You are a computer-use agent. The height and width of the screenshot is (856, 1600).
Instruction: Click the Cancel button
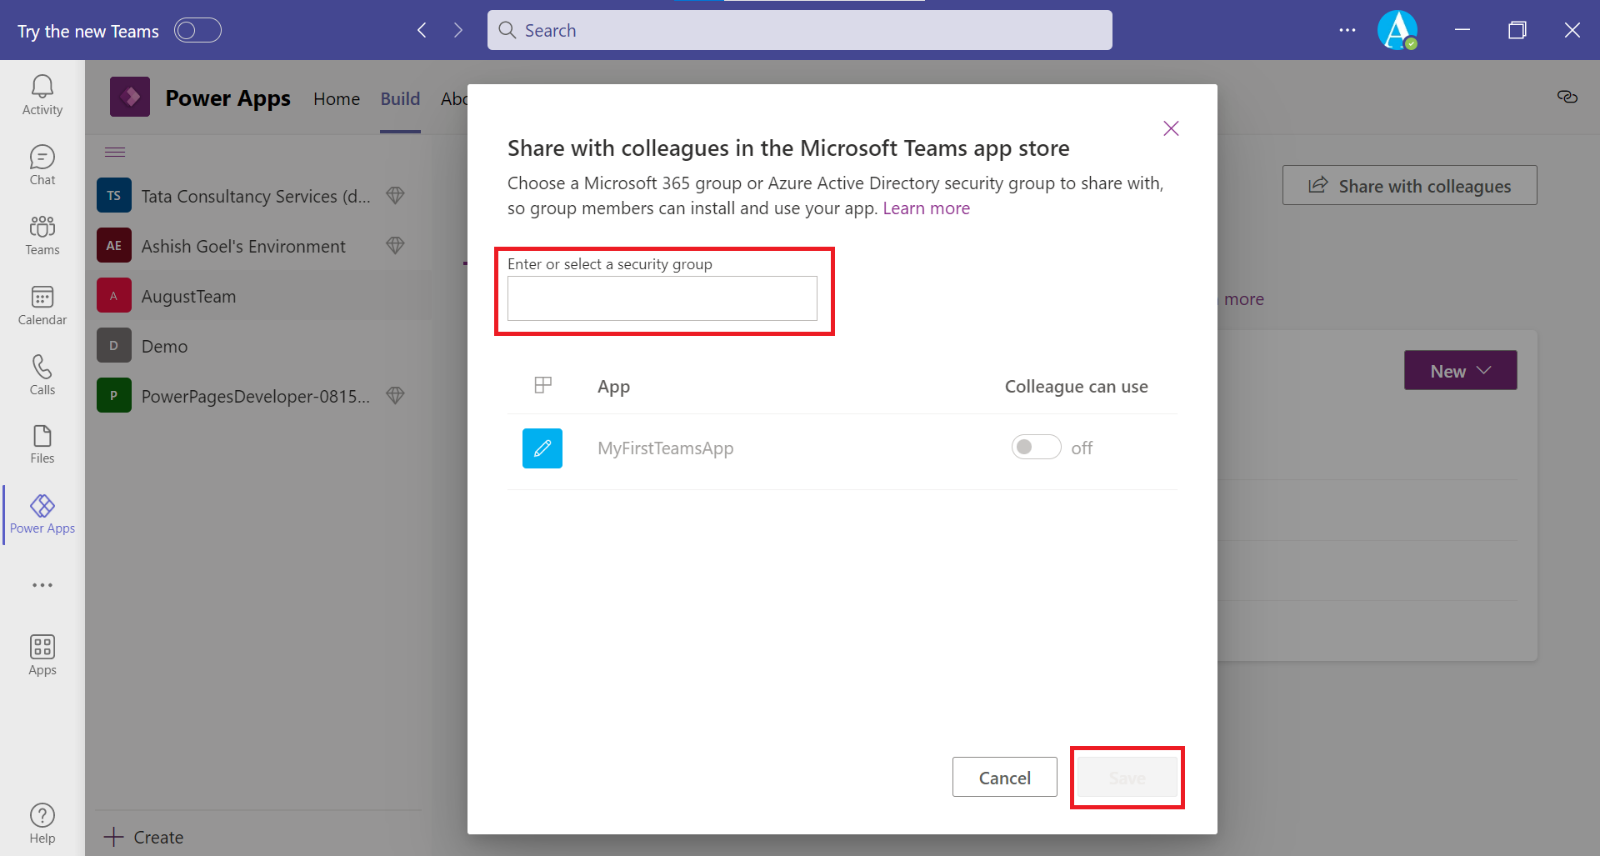click(1004, 777)
